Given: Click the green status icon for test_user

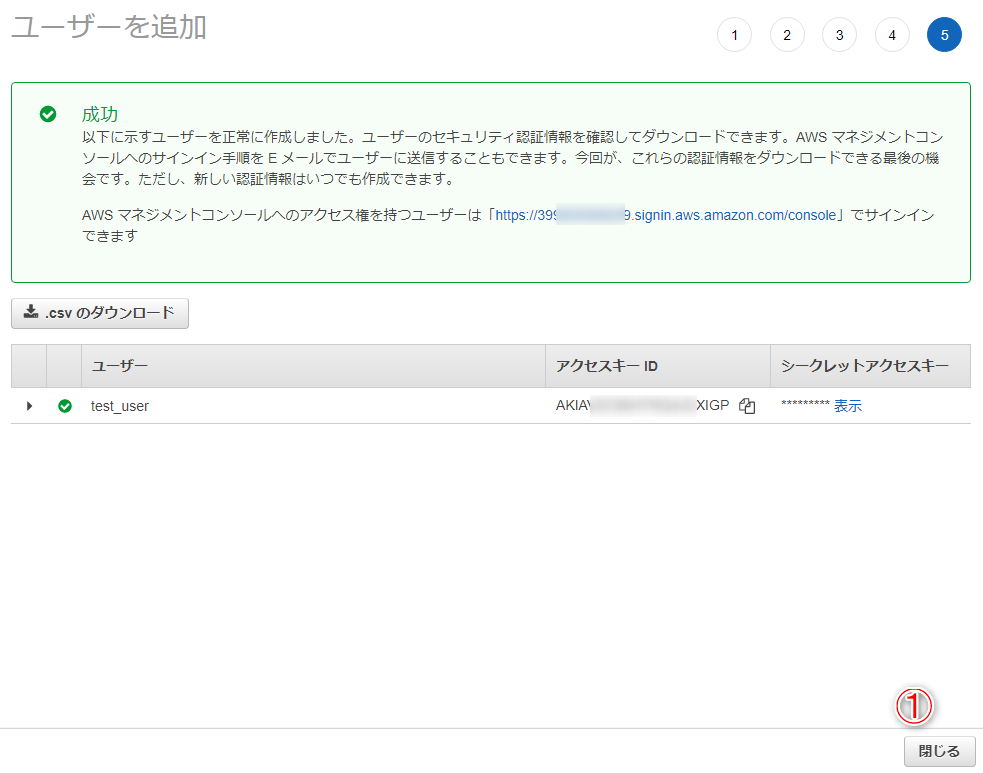Looking at the screenshot, I should click(x=65, y=406).
